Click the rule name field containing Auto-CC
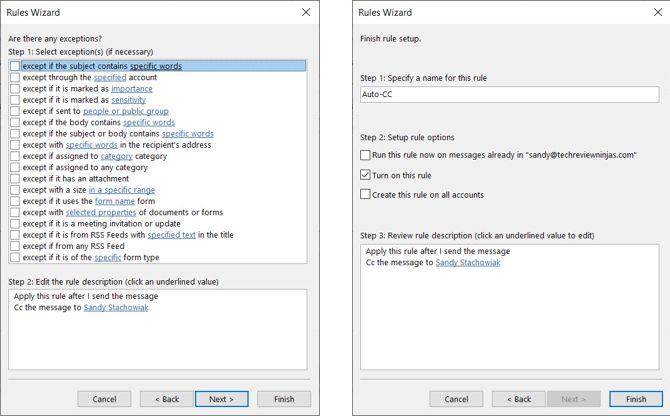This screenshot has width=670, height=416. tap(508, 95)
